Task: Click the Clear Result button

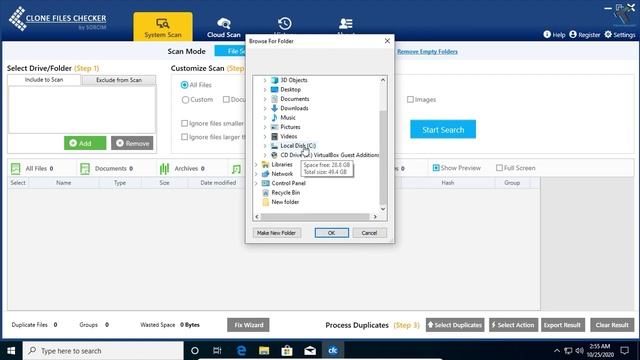Action: (612, 325)
